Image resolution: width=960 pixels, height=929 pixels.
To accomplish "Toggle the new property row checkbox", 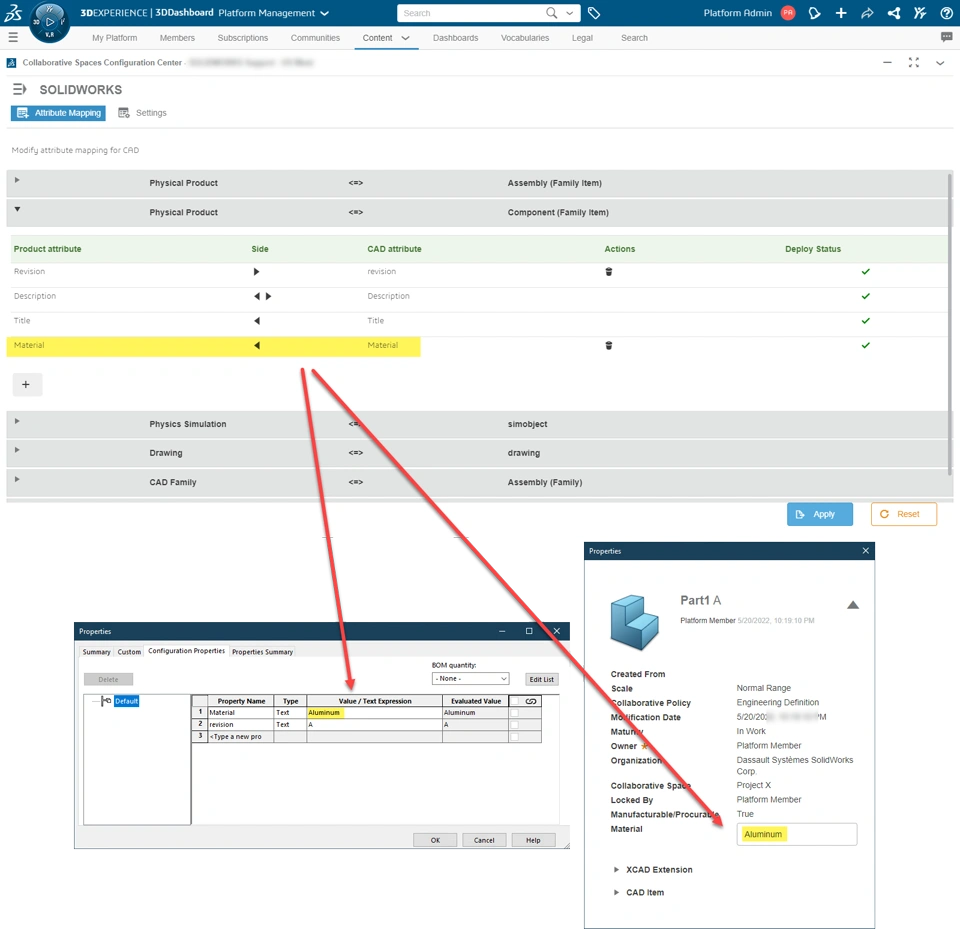I will (x=514, y=737).
